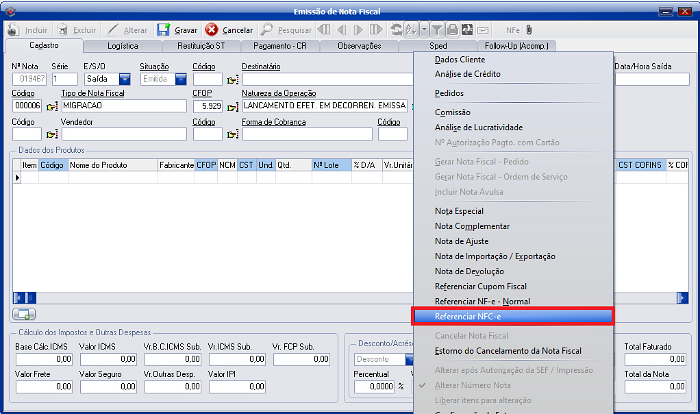Click the Forma de Cobrança lookup icon
This screenshot has width=700, height=414.
tap(232, 134)
